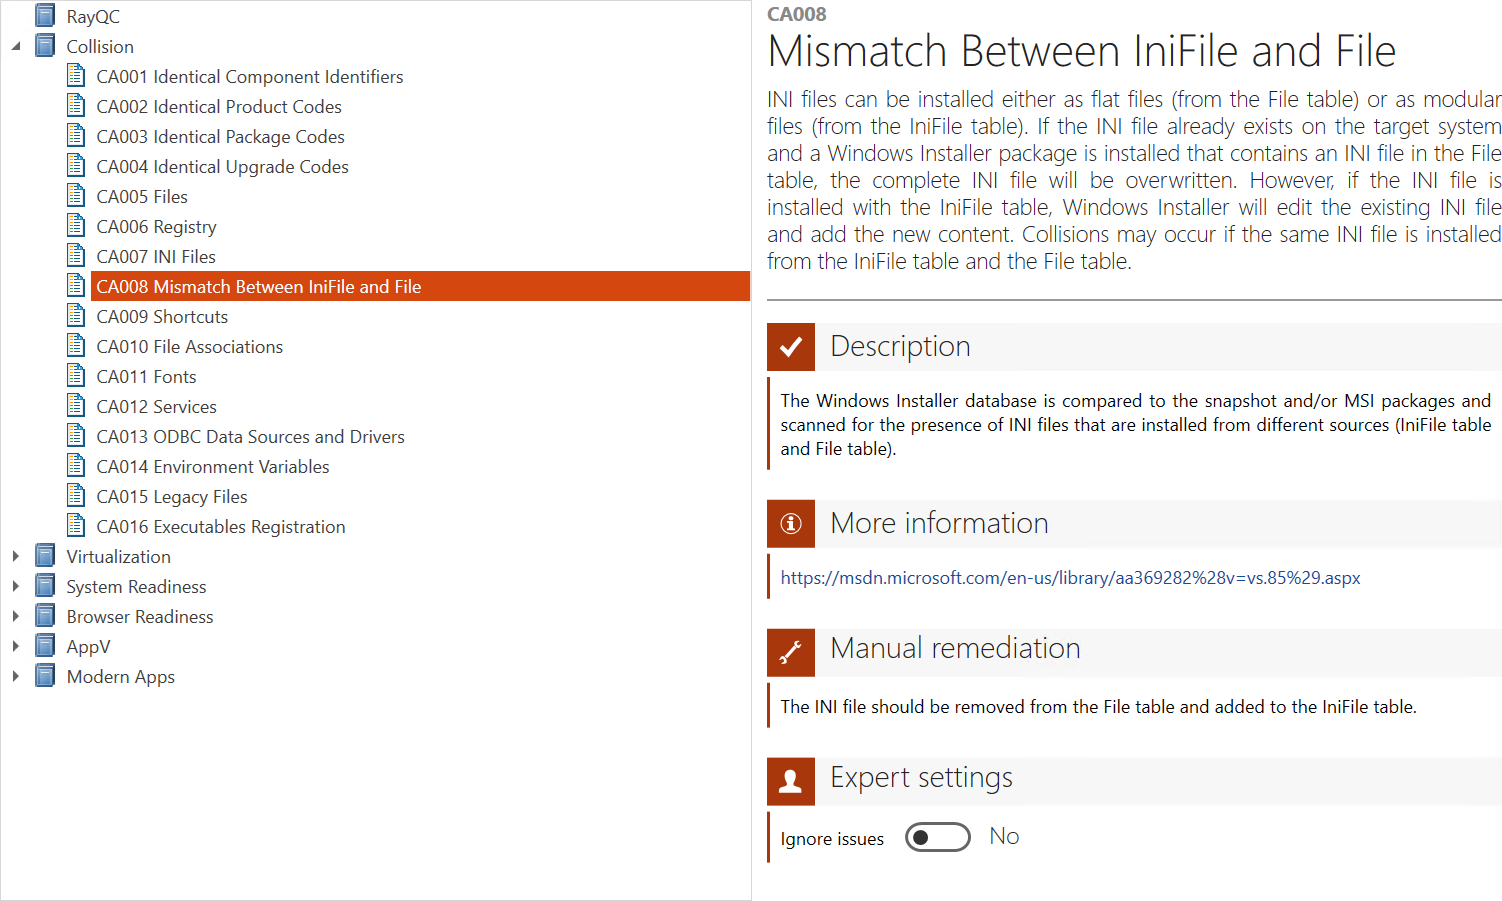
Task: Click the RayQC book icon
Action: [45, 16]
